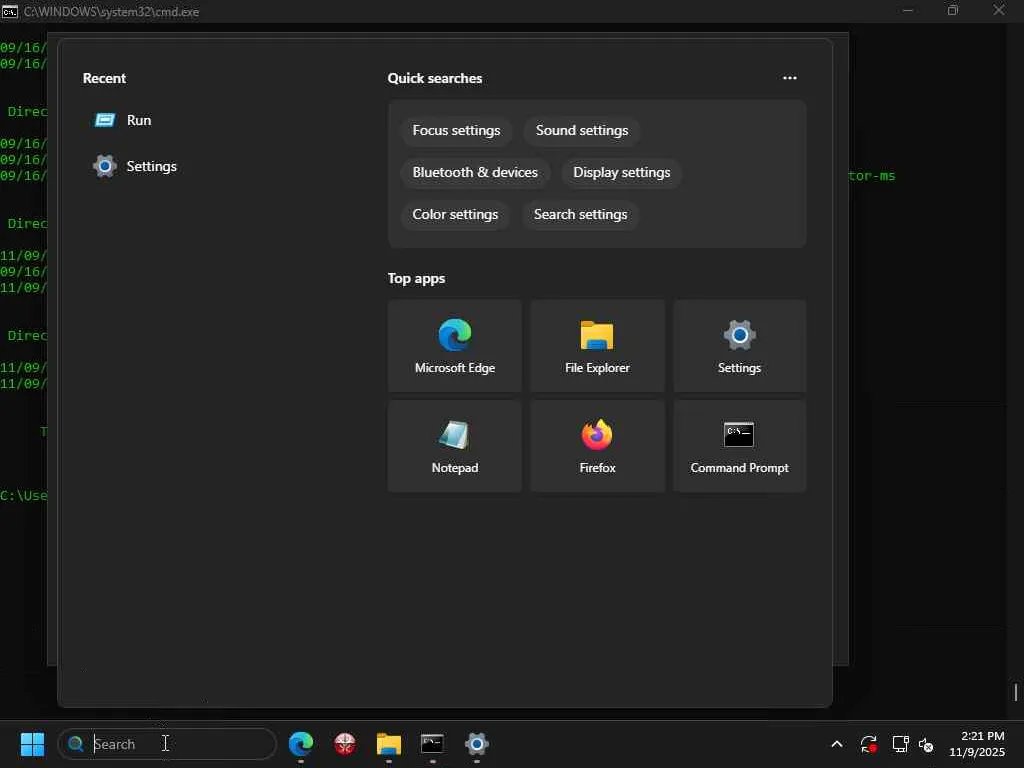Open Microsoft Edge from the taskbar
Viewport: 1024px width, 768px height.
(x=300, y=744)
